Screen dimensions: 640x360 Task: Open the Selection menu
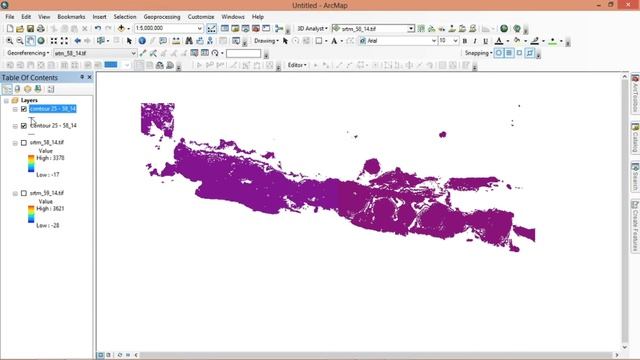coord(125,17)
